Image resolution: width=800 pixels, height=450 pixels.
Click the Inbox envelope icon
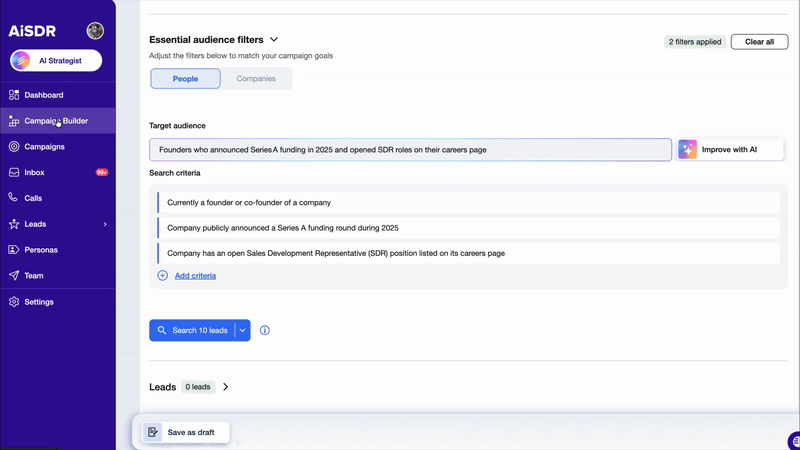[14, 173]
